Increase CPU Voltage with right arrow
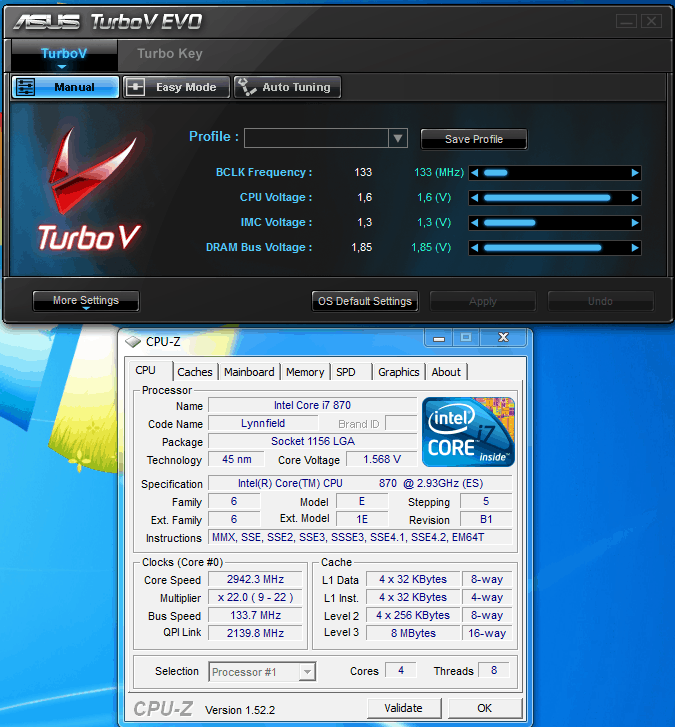This screenshot has height=727, width=675. (635, 198)
